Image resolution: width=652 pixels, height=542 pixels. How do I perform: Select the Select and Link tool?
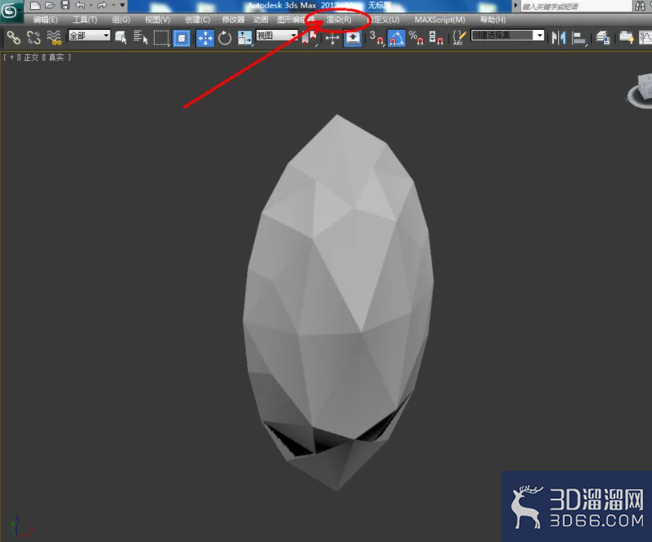13,38
